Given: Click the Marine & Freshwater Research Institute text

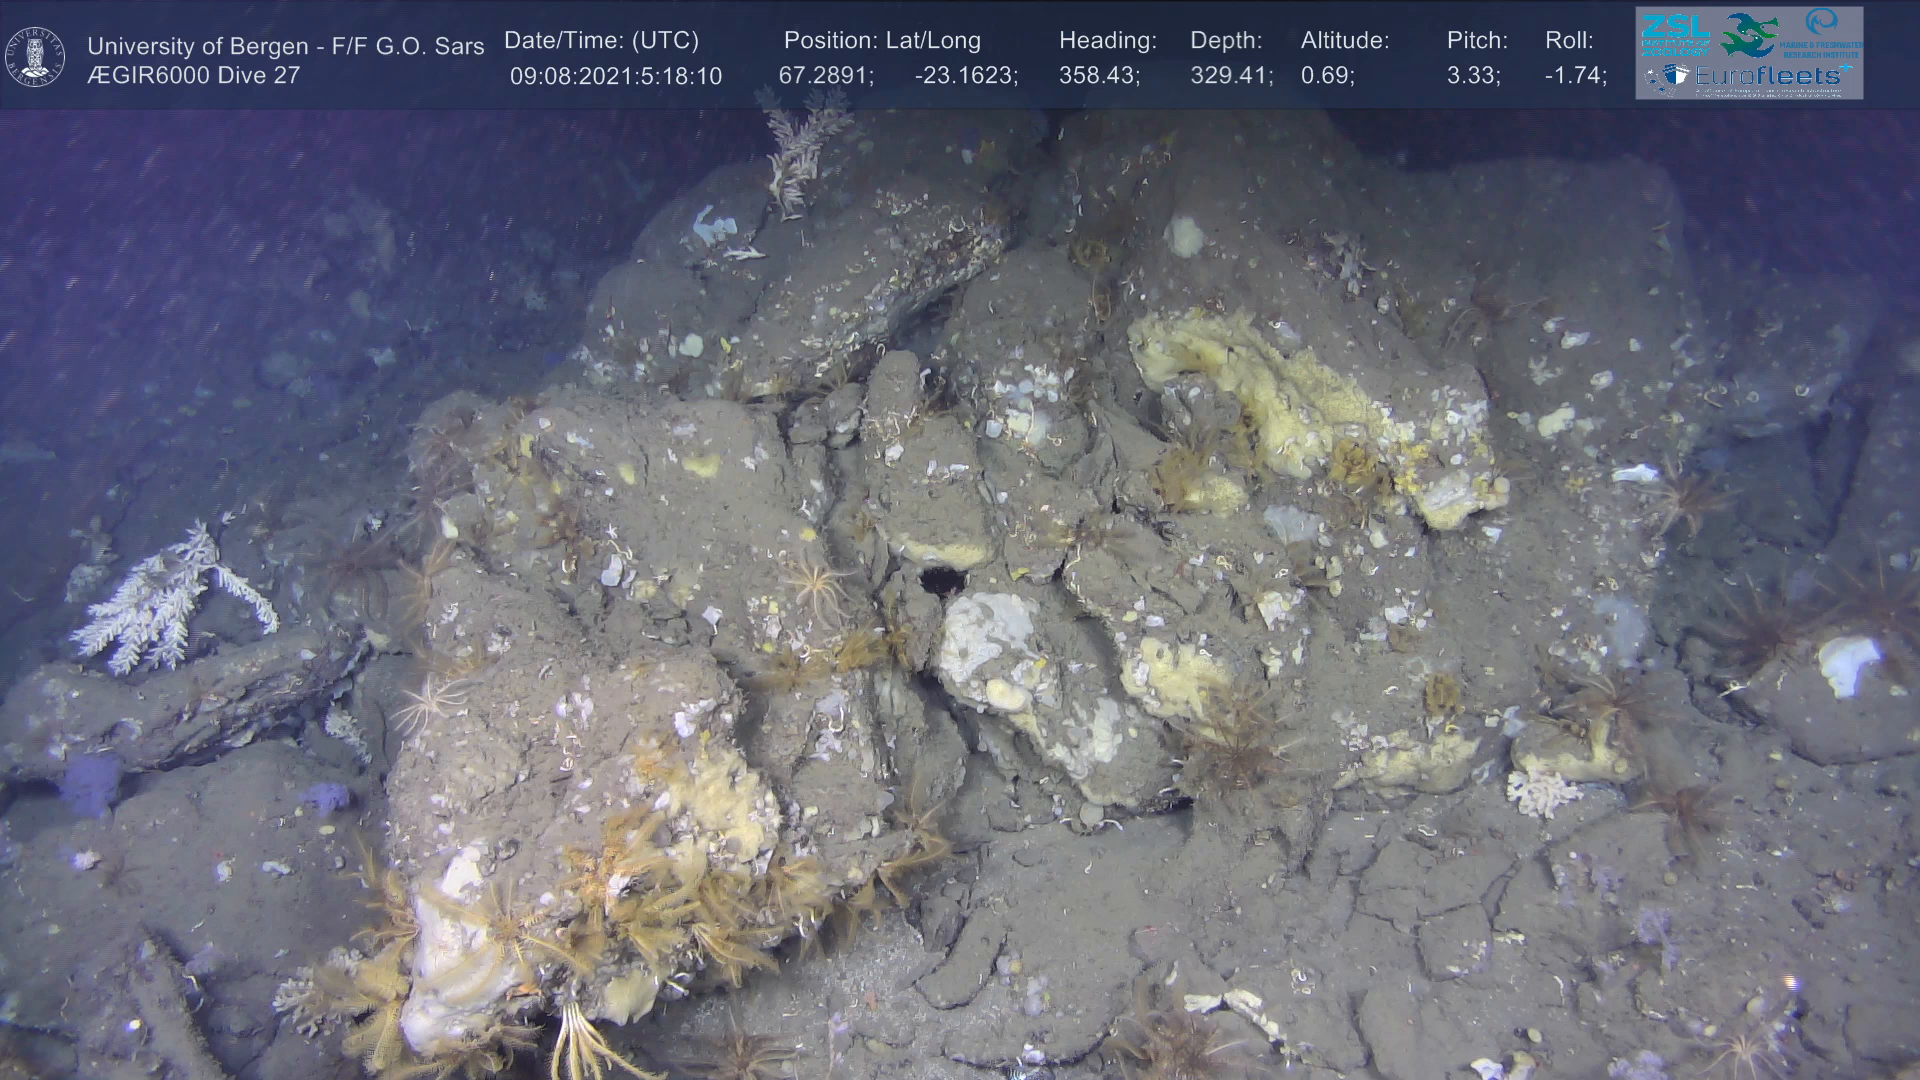Looking at the screenshot, I should click(1821, 48).
